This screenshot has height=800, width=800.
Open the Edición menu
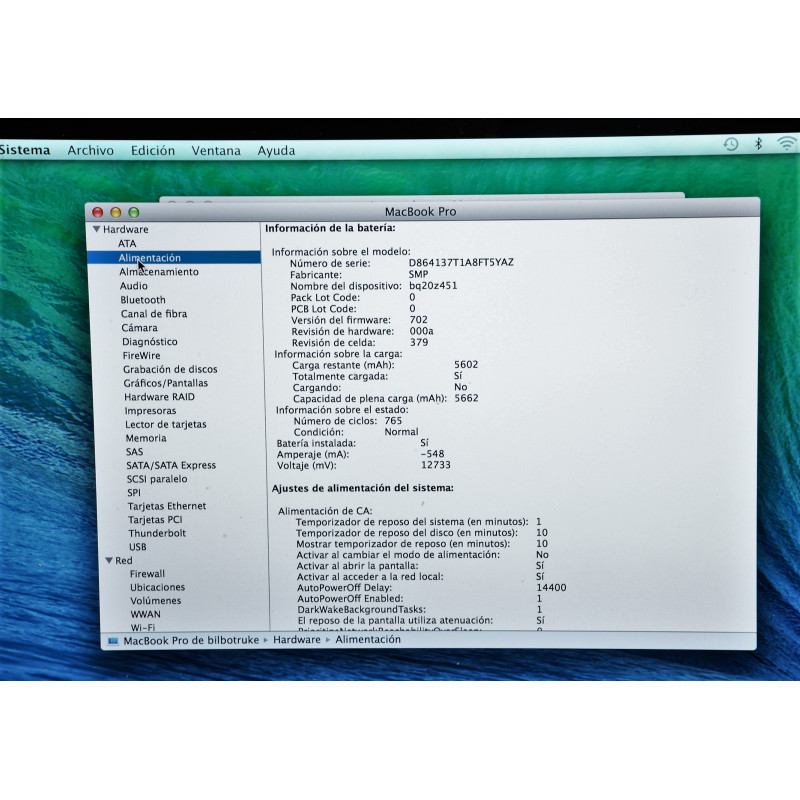[152, 151]
